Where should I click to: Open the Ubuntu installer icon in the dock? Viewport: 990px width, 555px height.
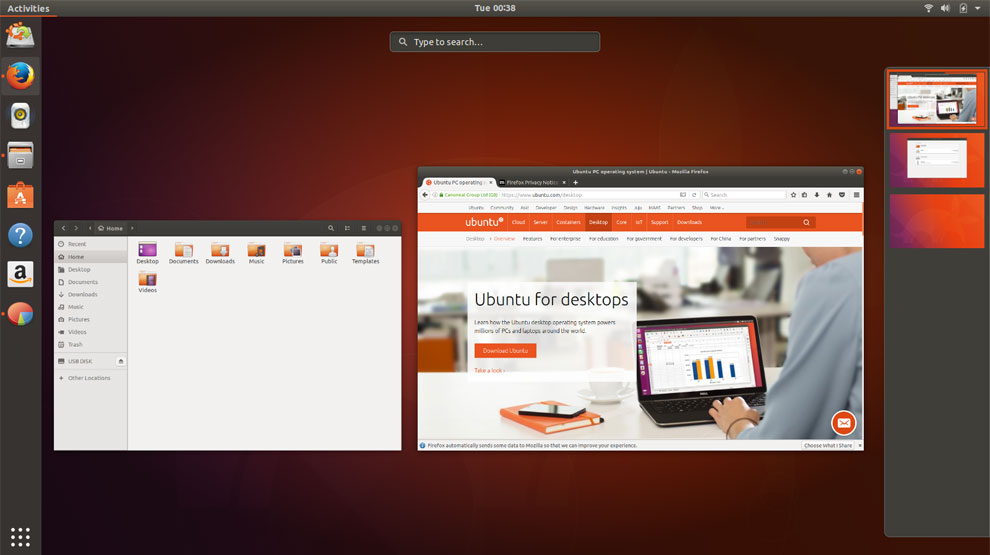coord(20,35)
